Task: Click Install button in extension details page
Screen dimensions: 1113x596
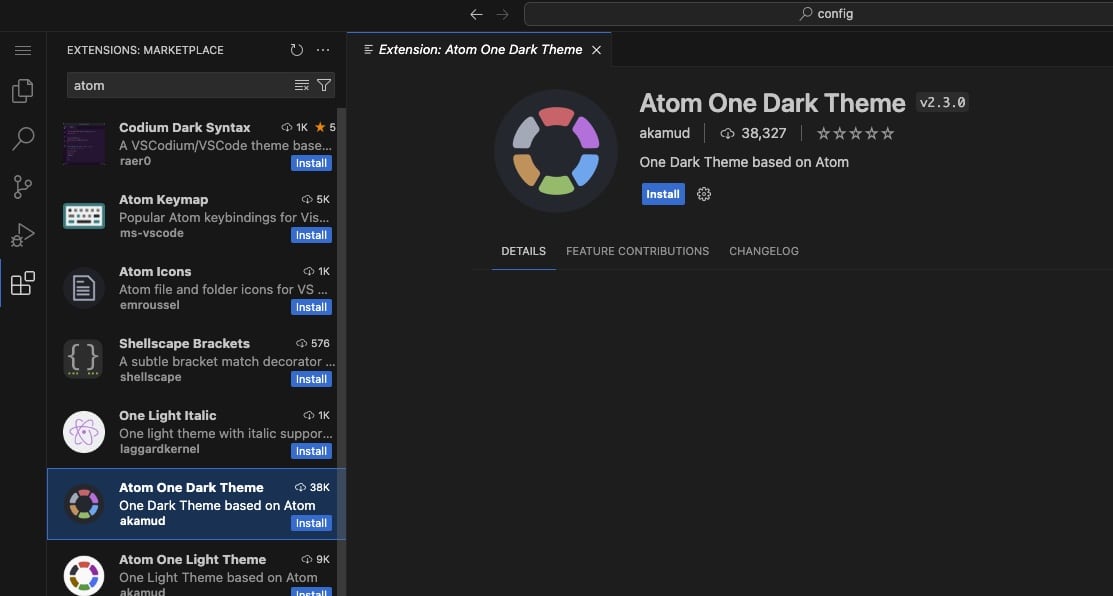Action: click(663, 194)
